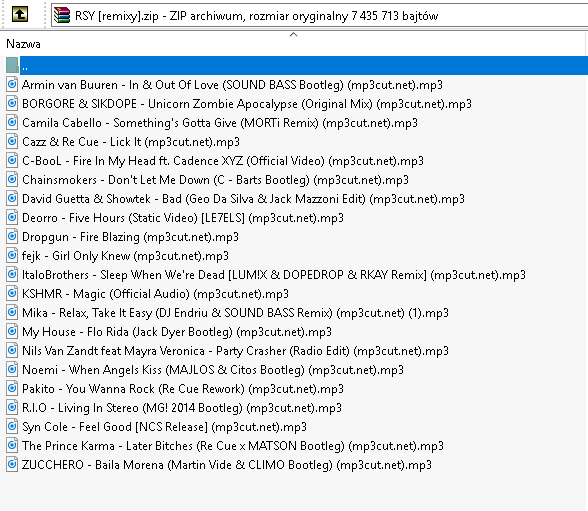This screenshot has height=511, width=588.
Task: Select Camila Cabello - Something's Gotta Give file name
Action: (x=220, y=123)
